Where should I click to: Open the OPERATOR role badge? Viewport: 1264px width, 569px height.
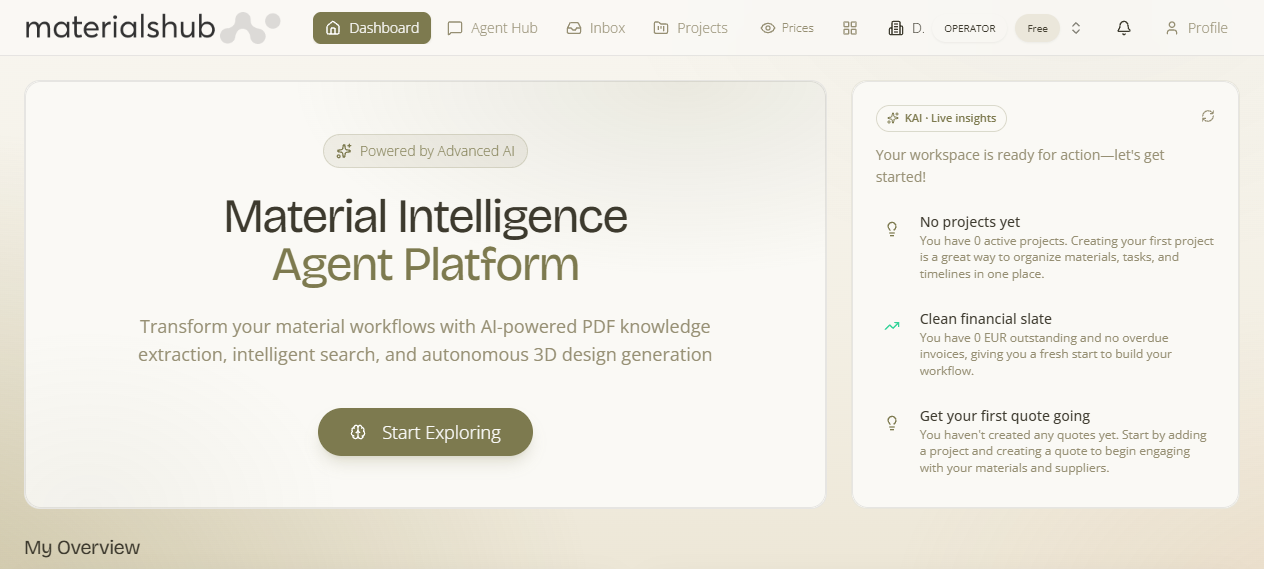pyautogui.click(x=970, y=28)
